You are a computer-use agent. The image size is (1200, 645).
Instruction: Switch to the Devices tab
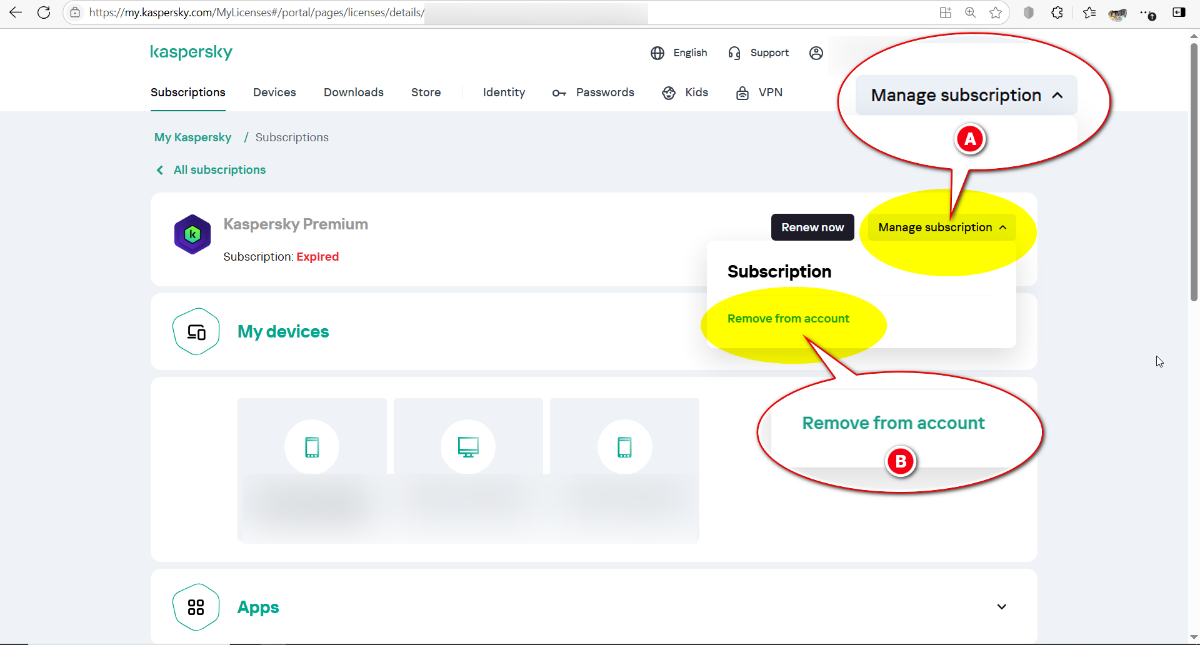click(x=274, y=92)
